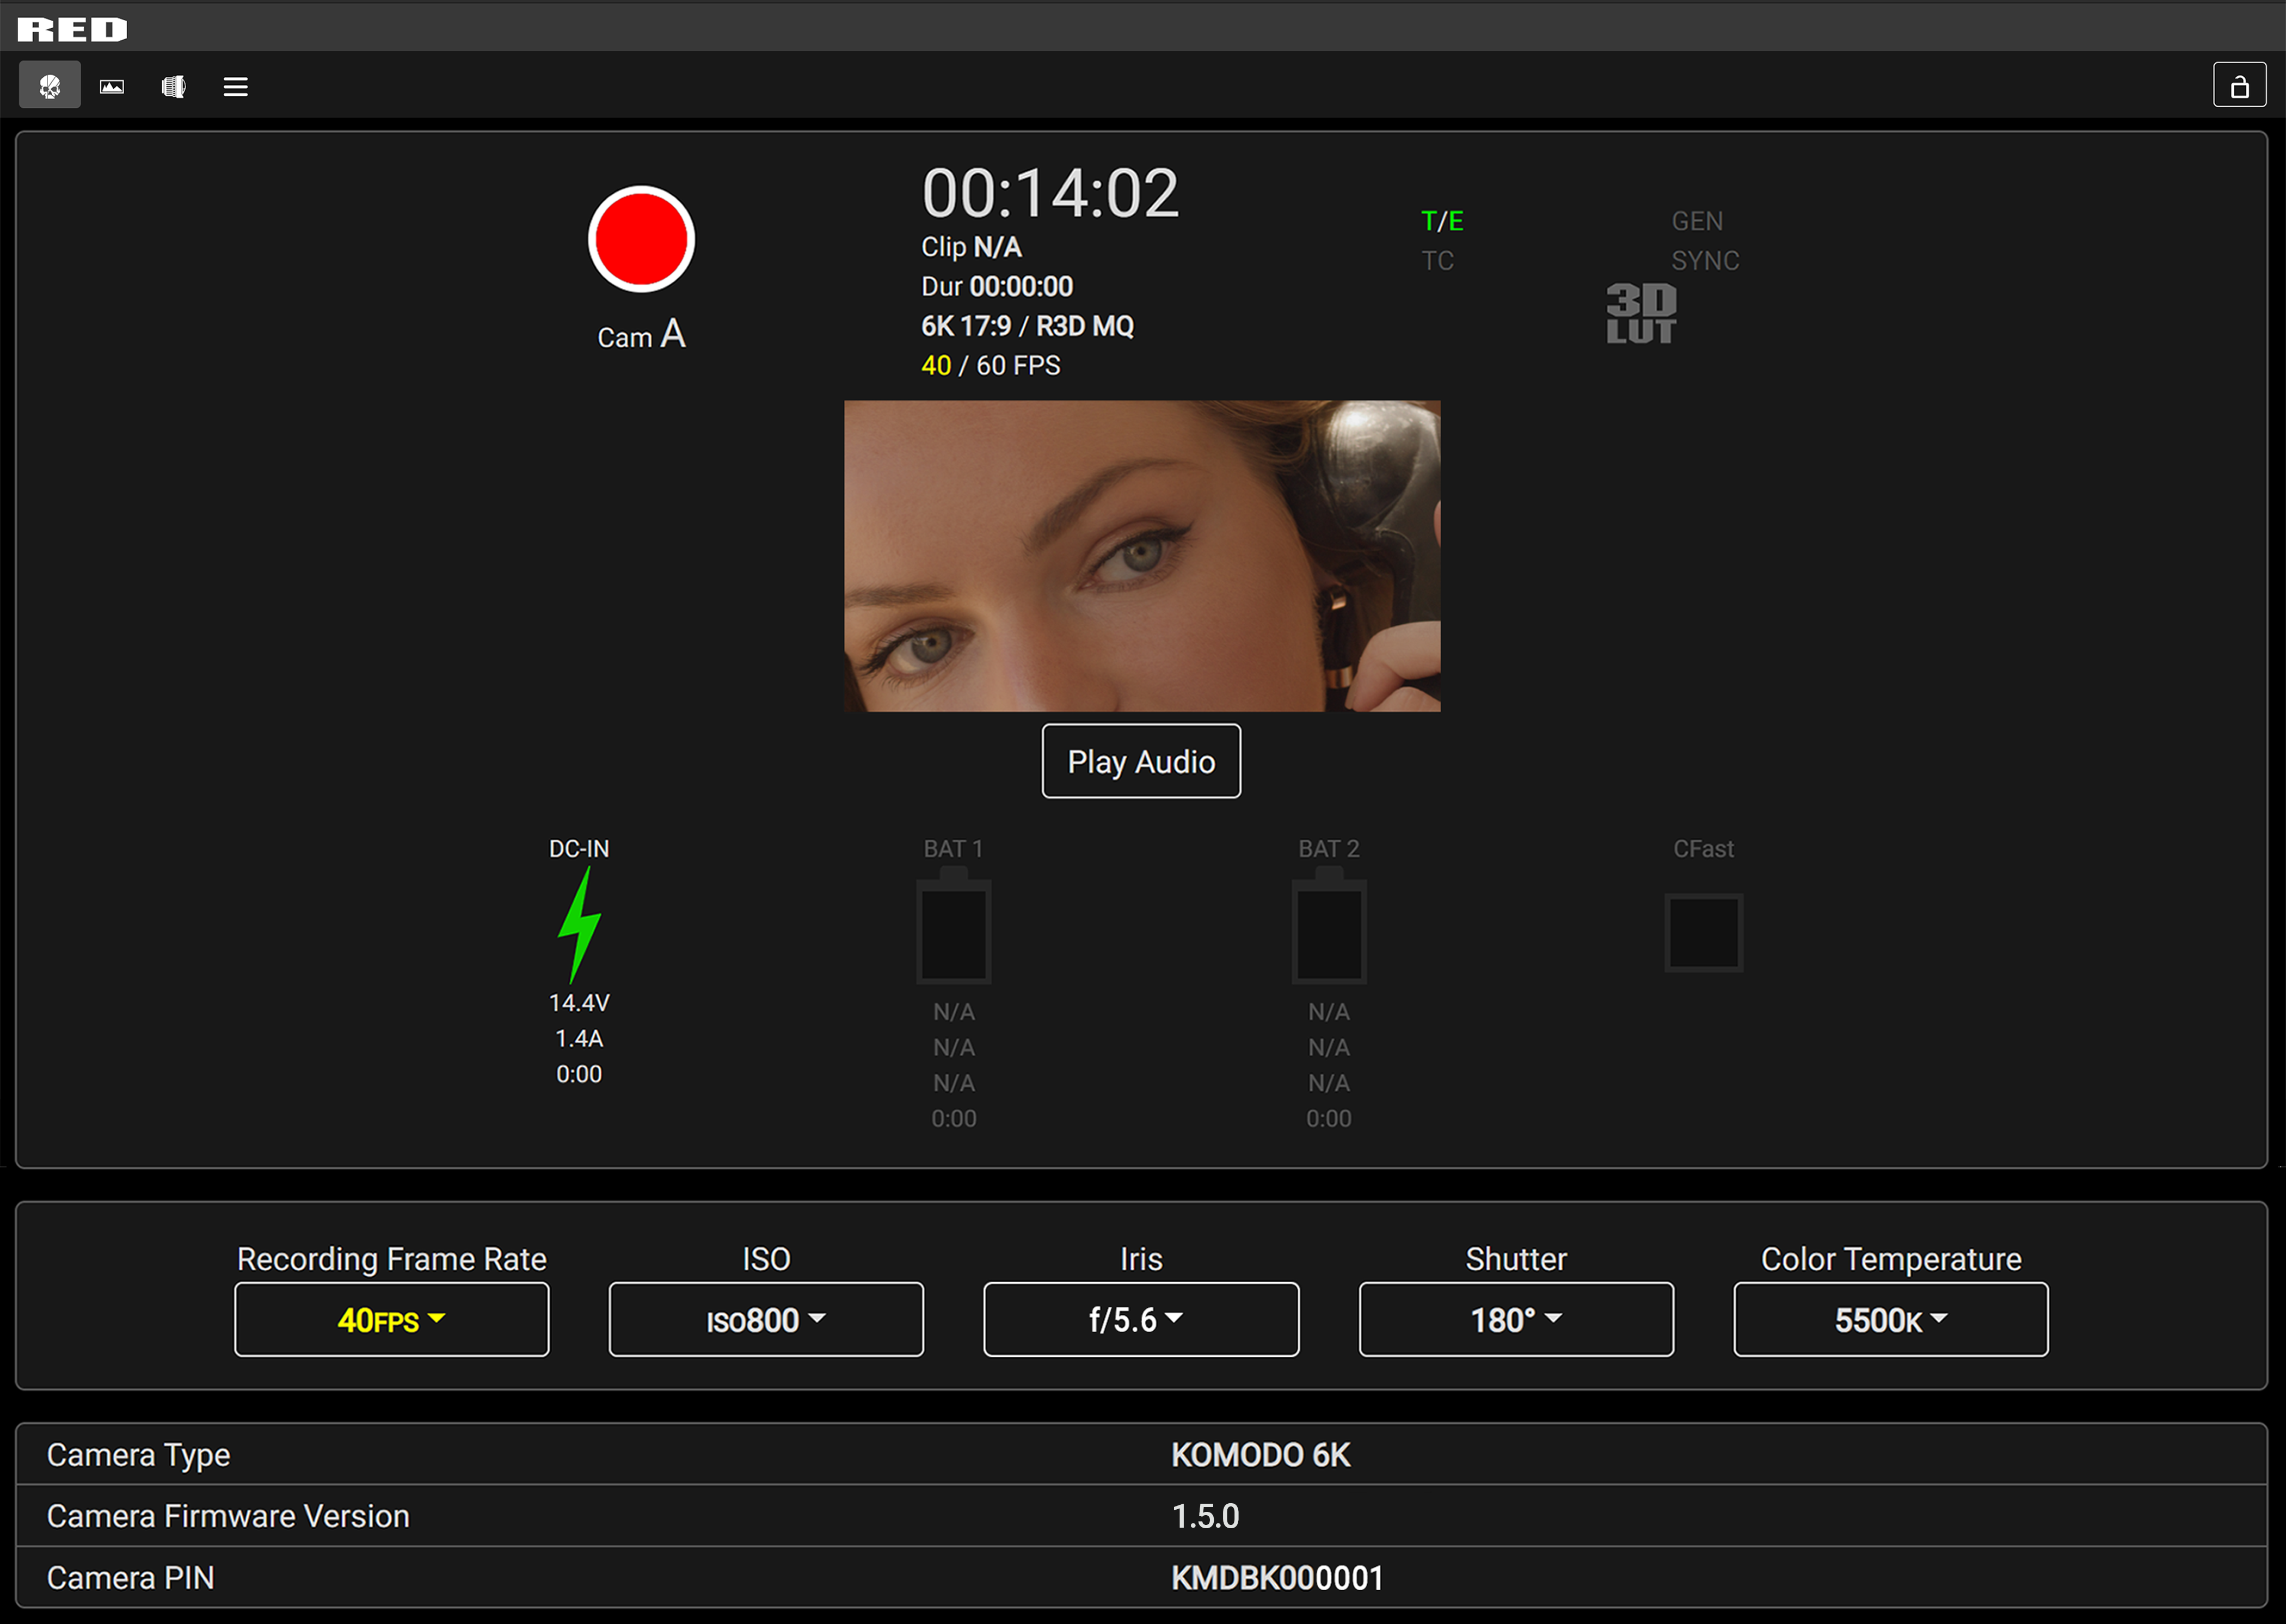Viewport: 2286px width, 1624px height.
Task: Open the Shutter 180° dropdown
Action: point(1516,1320)
